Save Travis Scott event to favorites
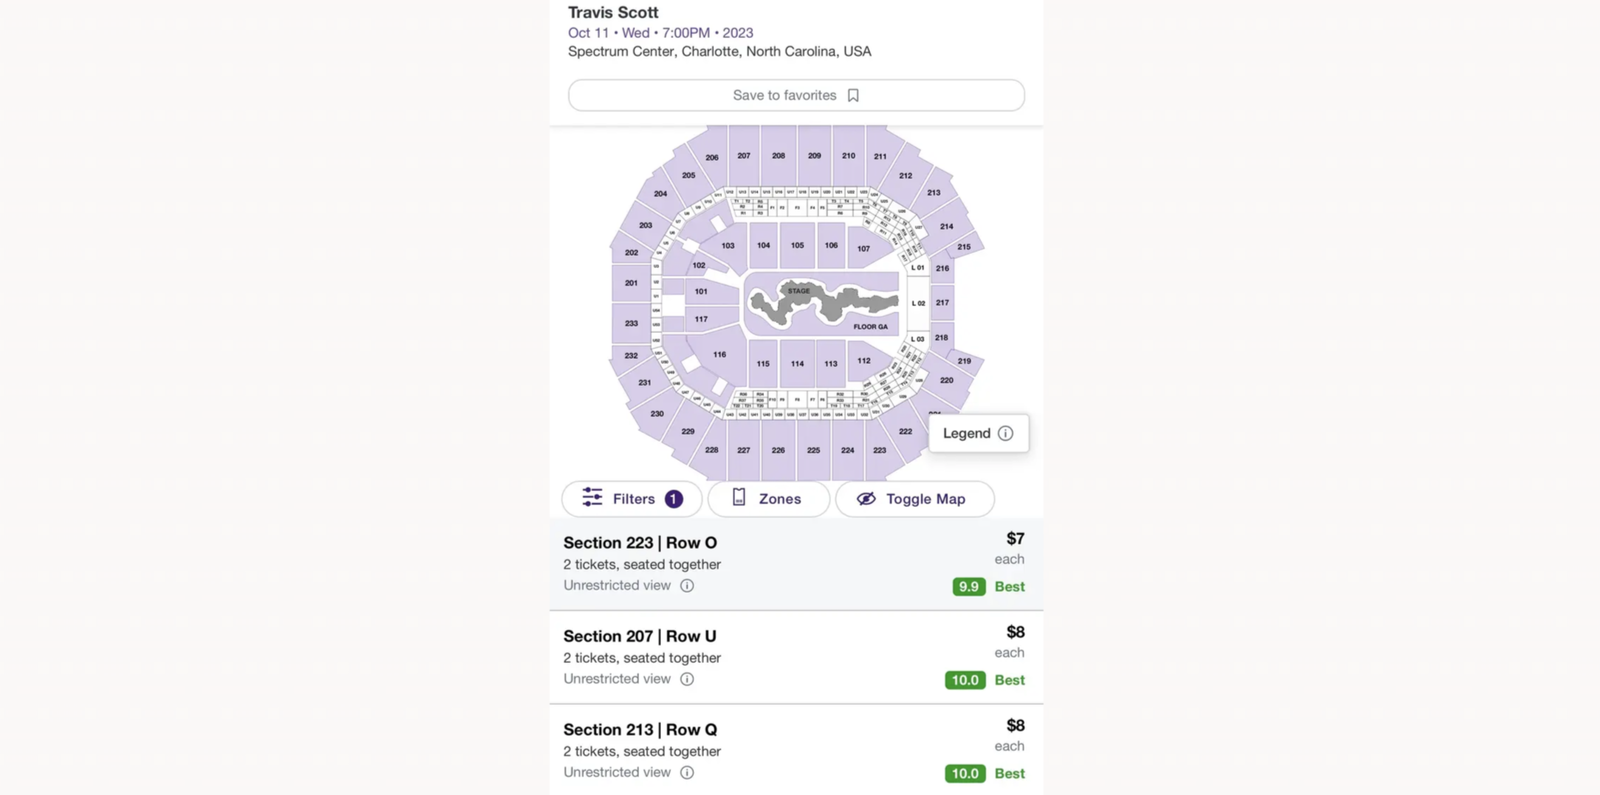 pyautogui.click(x=796, y=94)
